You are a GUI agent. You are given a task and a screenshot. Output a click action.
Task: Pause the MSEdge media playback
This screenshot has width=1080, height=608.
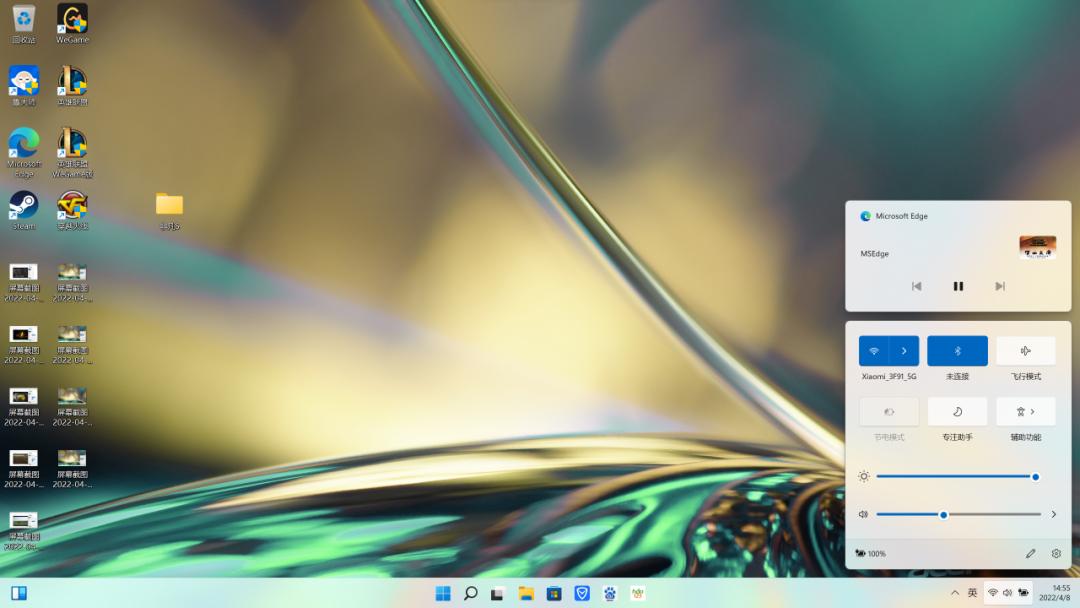tap(958, 286)
